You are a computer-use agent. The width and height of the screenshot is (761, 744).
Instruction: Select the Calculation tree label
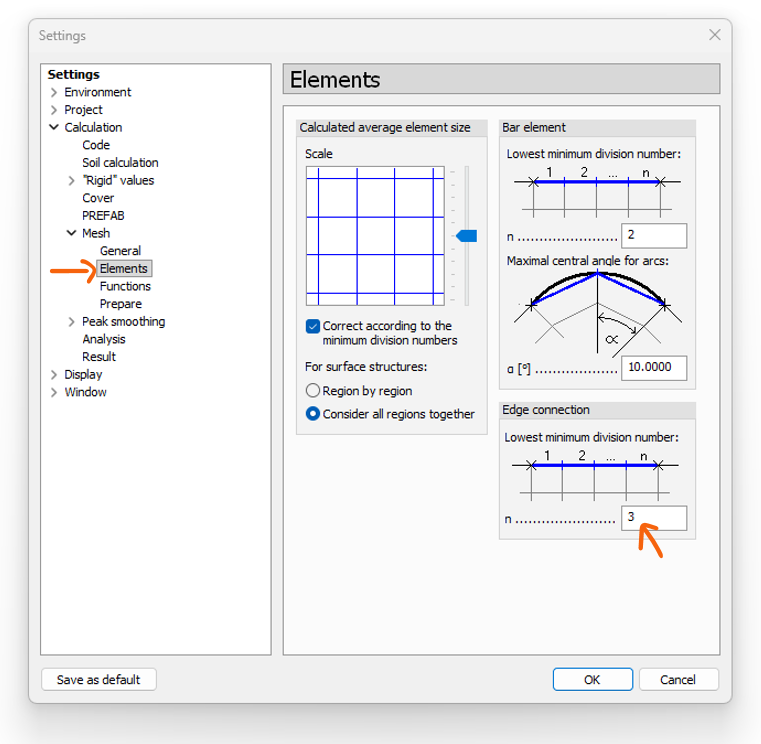click(x=93, y=127)
